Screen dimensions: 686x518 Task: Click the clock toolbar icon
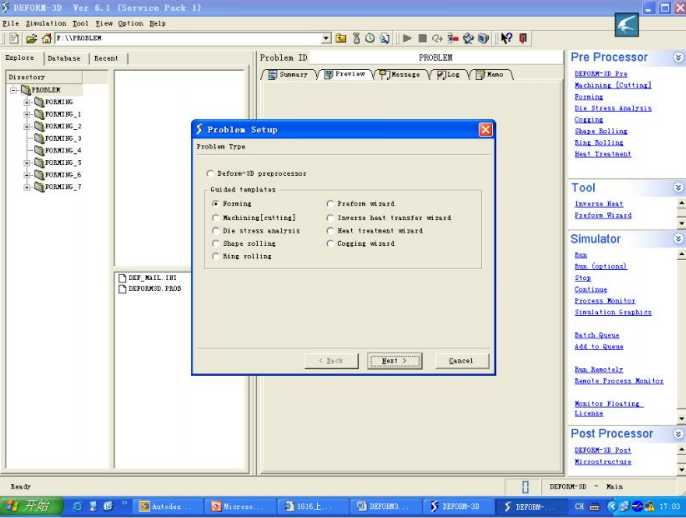tap(370, 38)
